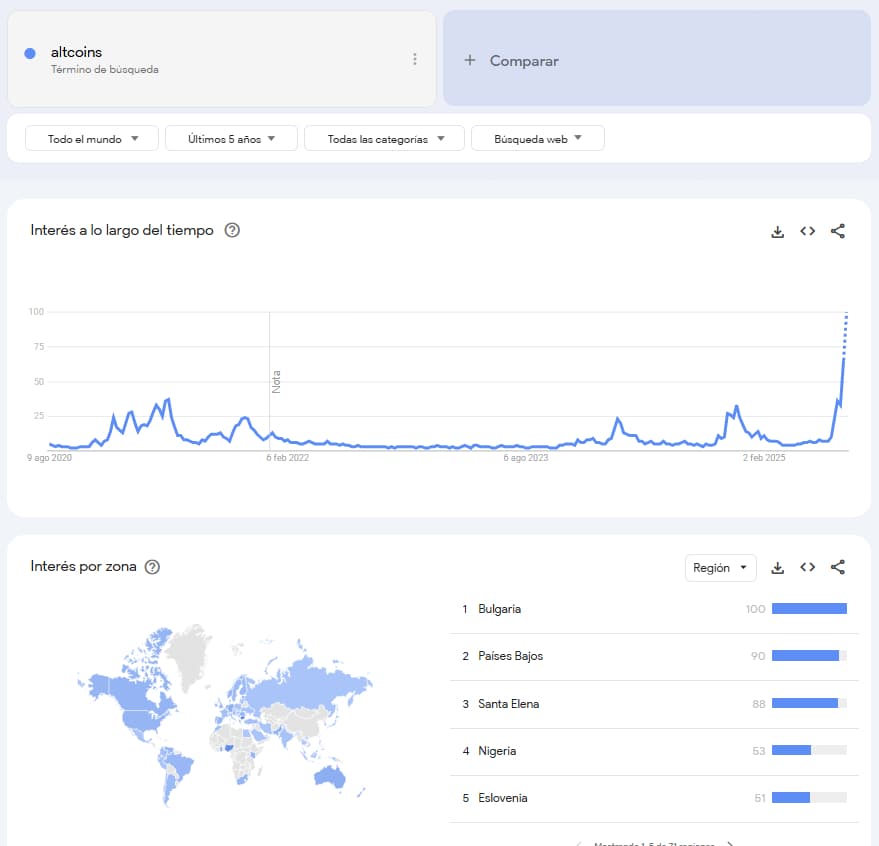Click the help icon beside Interés a lo largo del tiempo
The image size is (879, 846).
232,230
